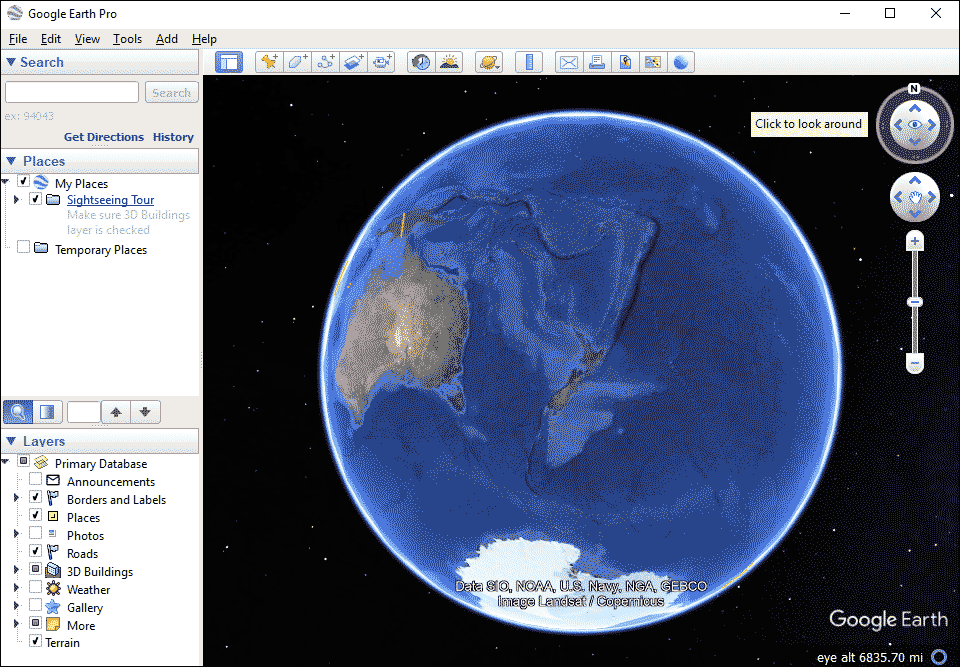
Task: Disable the Roads layer checkbox
Action: pyautogui.click(x=36, y=551)
